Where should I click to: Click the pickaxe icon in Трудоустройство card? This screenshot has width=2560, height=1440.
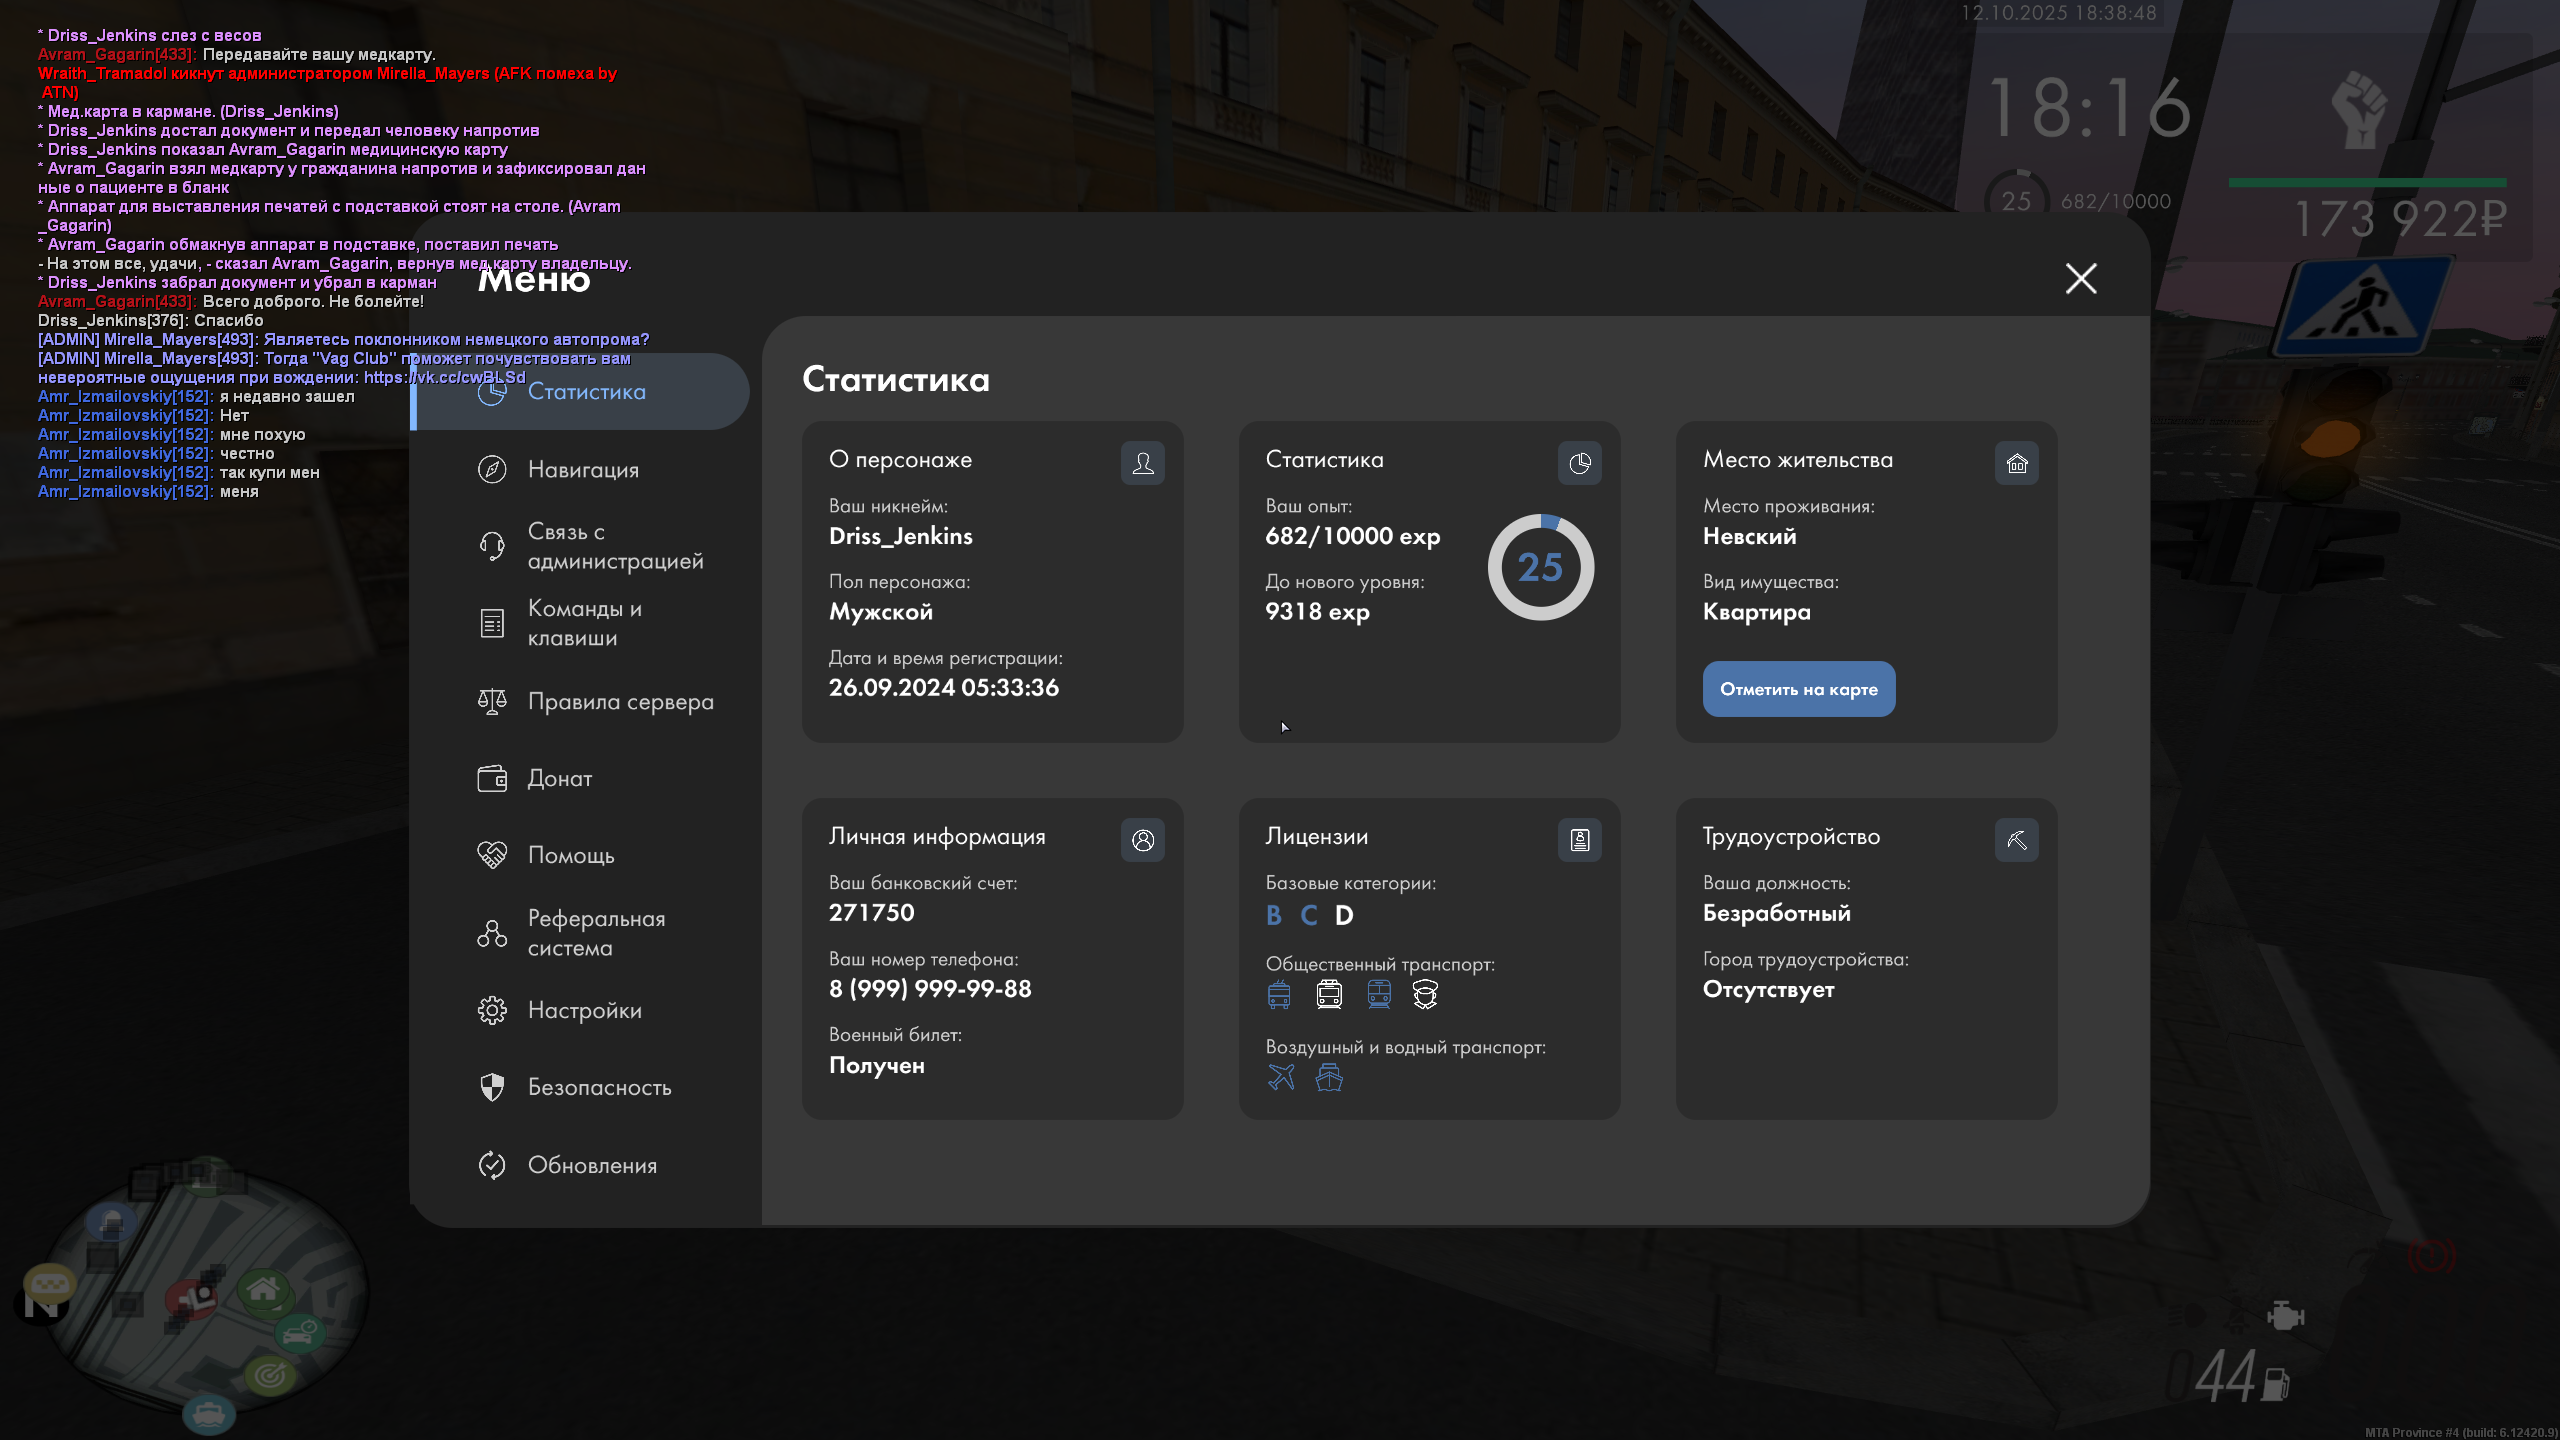[2016, 840]
